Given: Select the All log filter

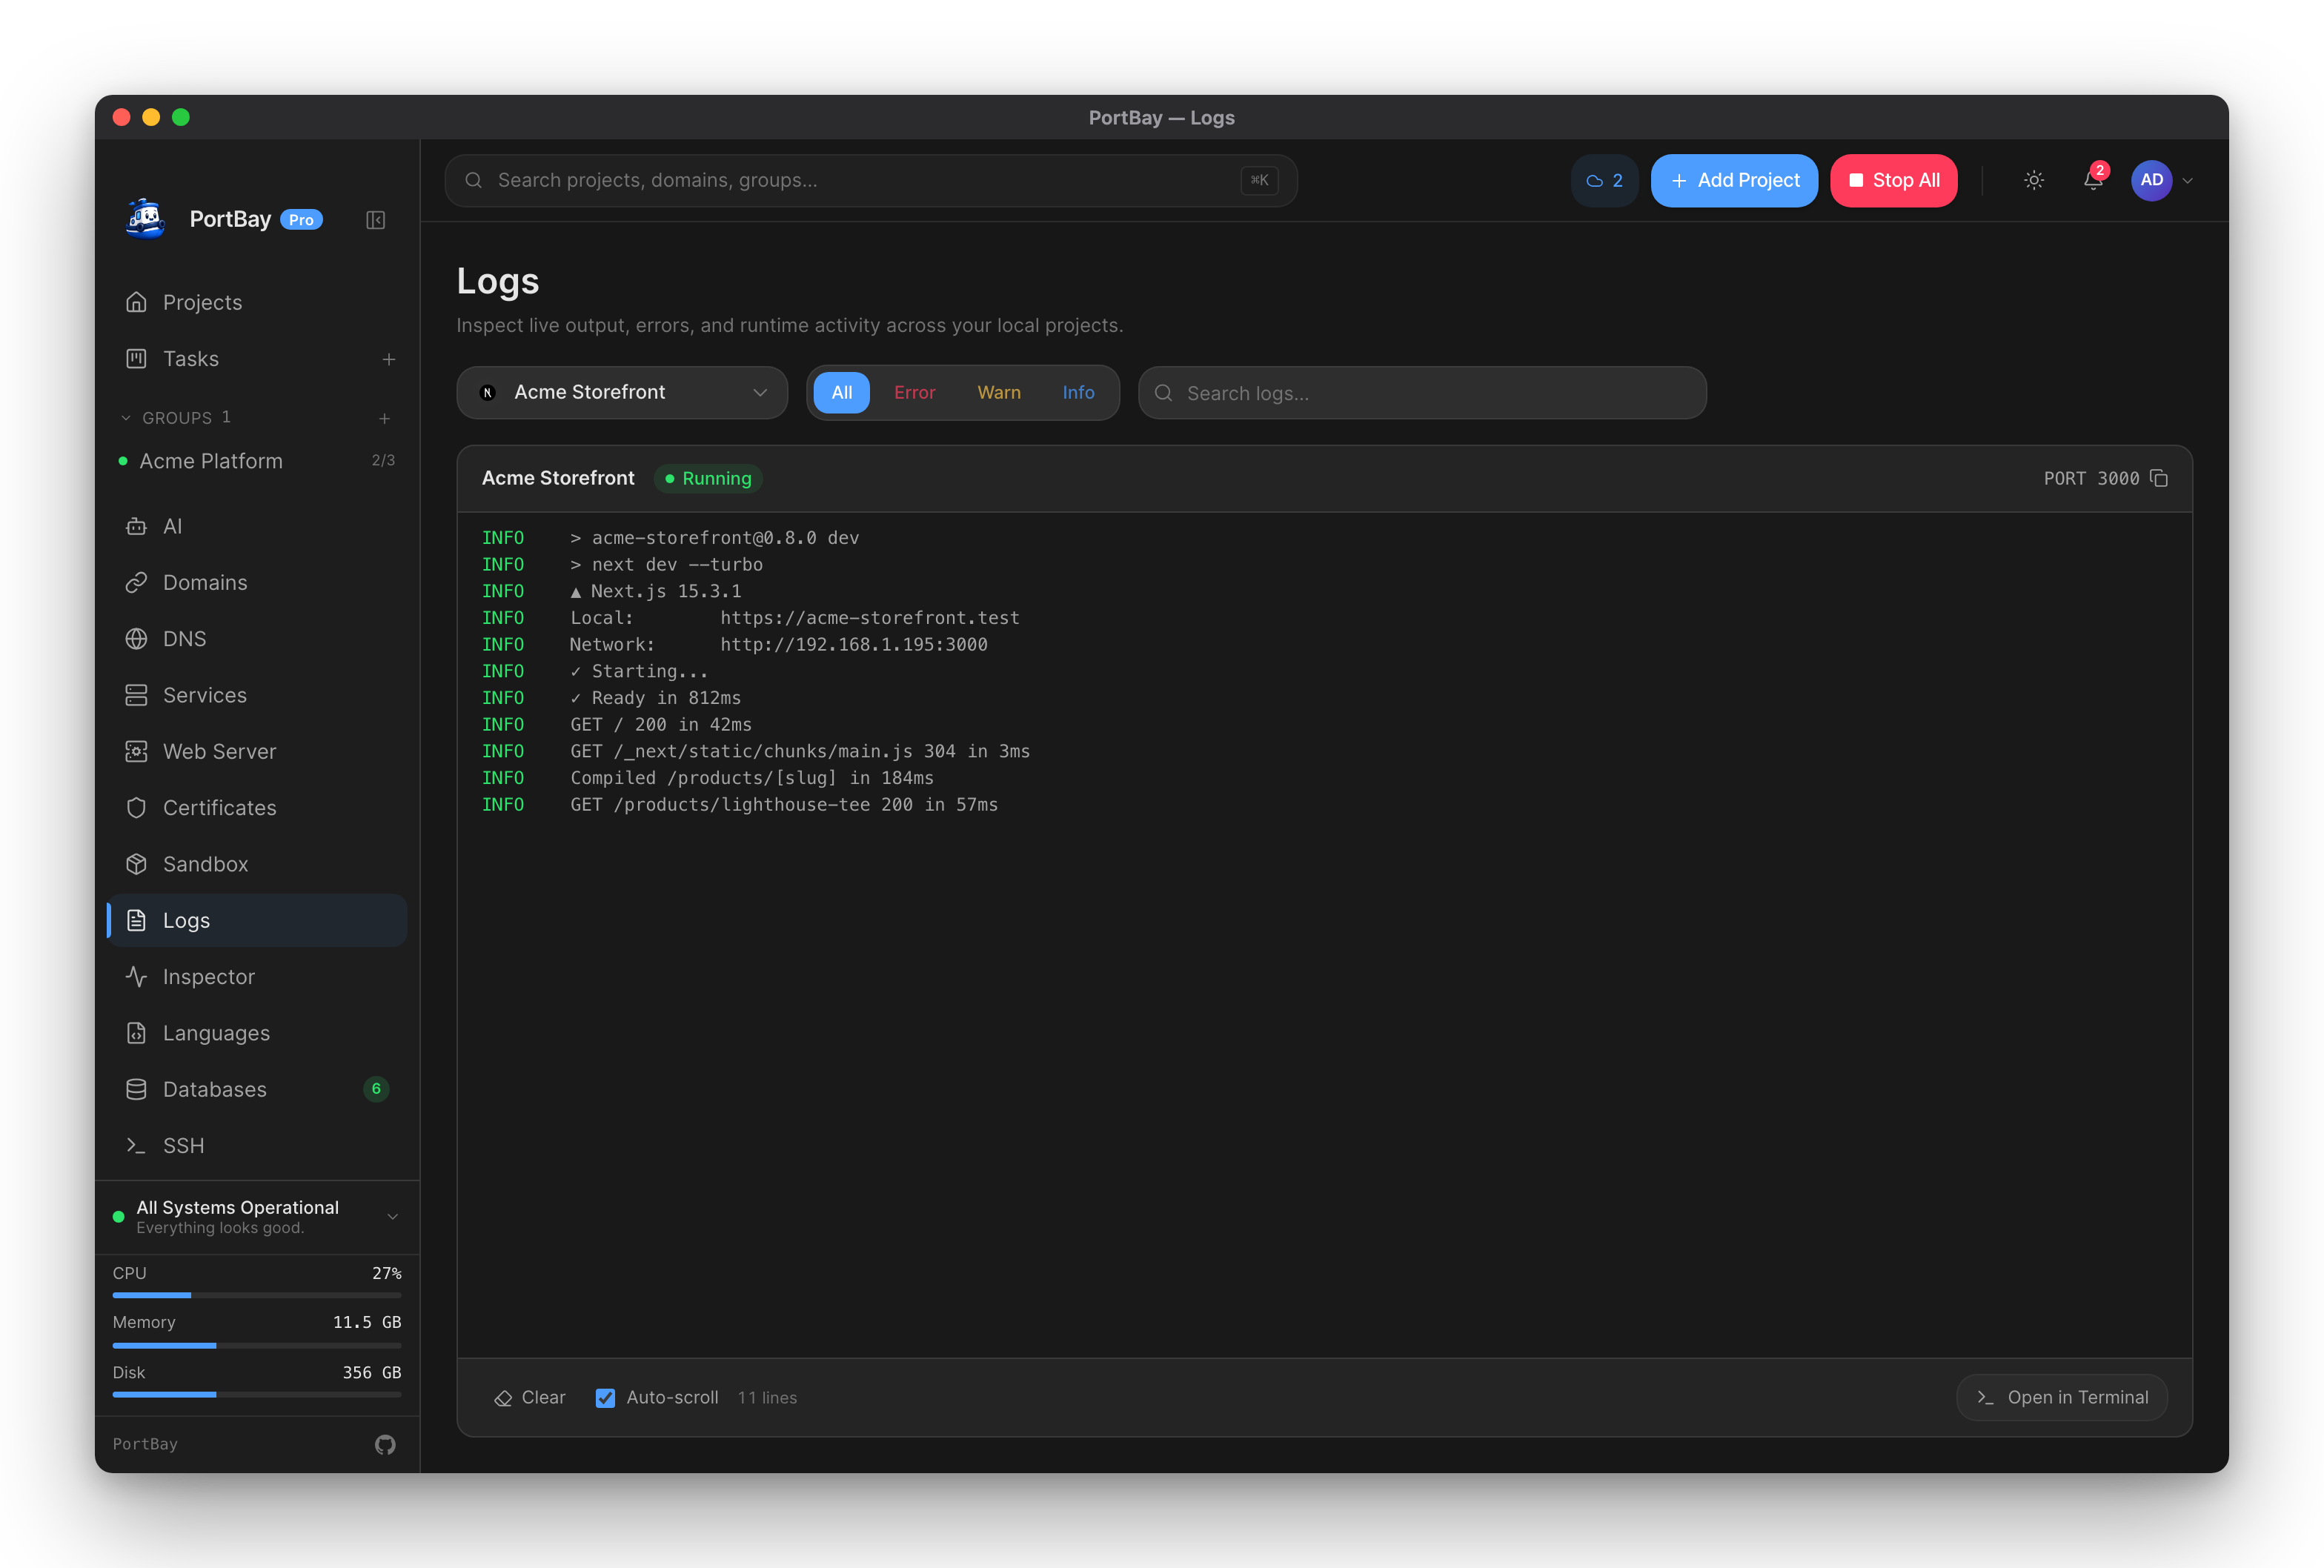Looking at the screenshot, I should click(842, 392).
